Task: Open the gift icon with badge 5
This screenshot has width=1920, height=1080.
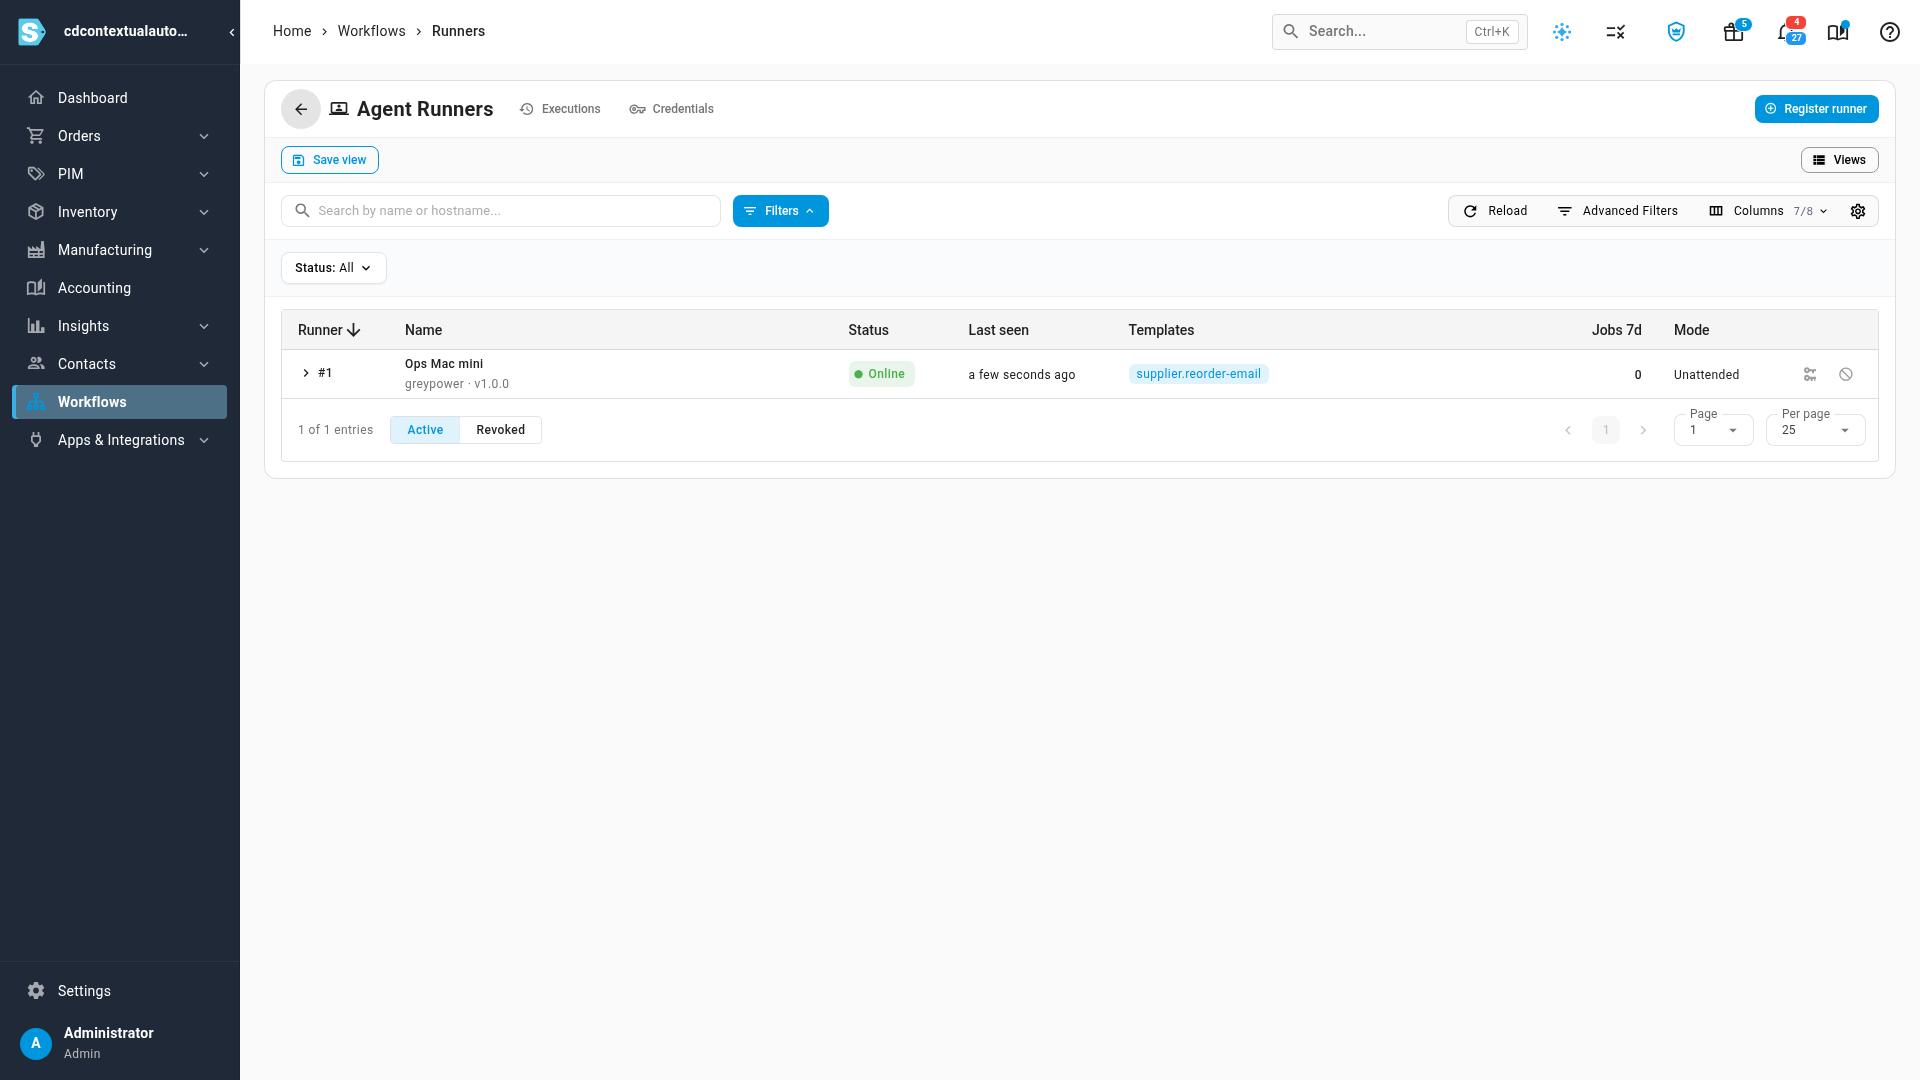Action: 1734,32
